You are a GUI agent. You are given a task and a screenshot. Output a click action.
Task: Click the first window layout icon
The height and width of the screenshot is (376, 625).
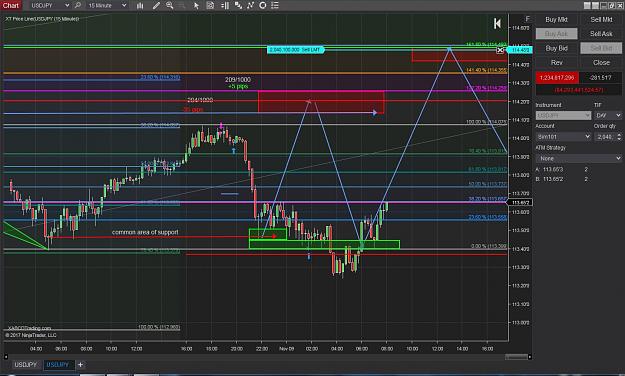coord(587,5)
